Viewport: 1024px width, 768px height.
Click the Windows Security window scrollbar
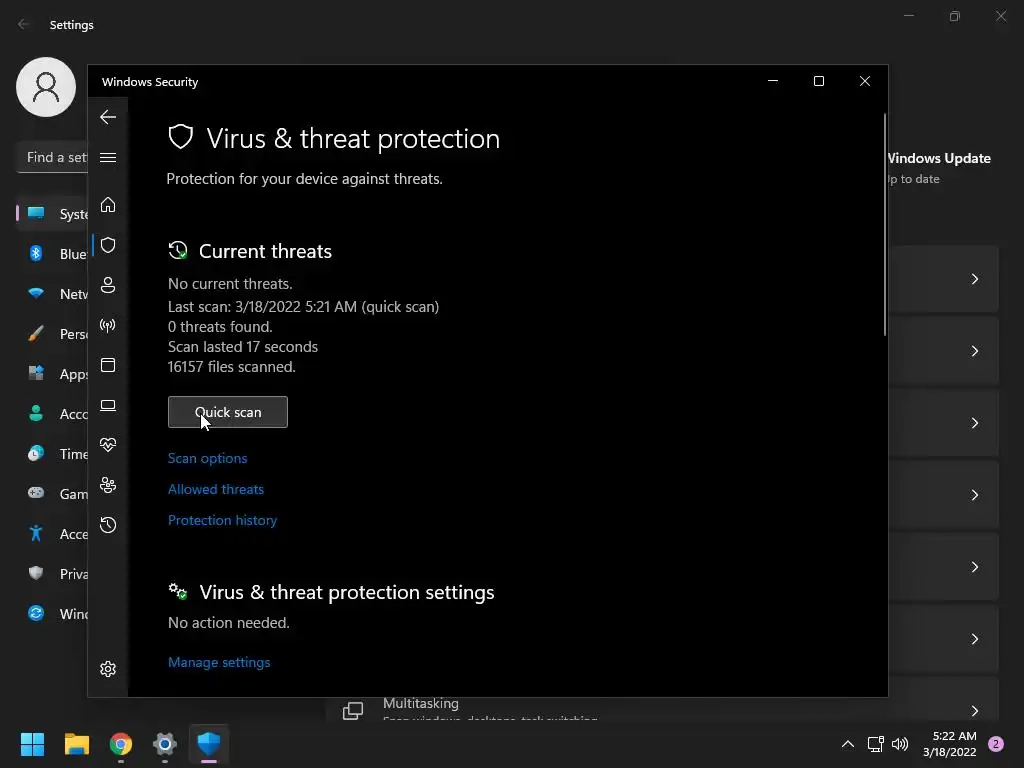pyautogui.click(x=885, y=225)
